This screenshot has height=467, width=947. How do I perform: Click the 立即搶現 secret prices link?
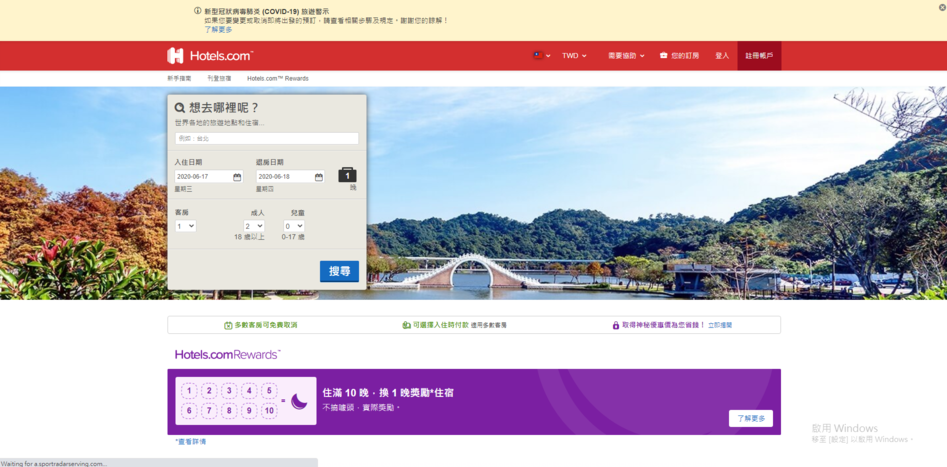pos(720,325)
